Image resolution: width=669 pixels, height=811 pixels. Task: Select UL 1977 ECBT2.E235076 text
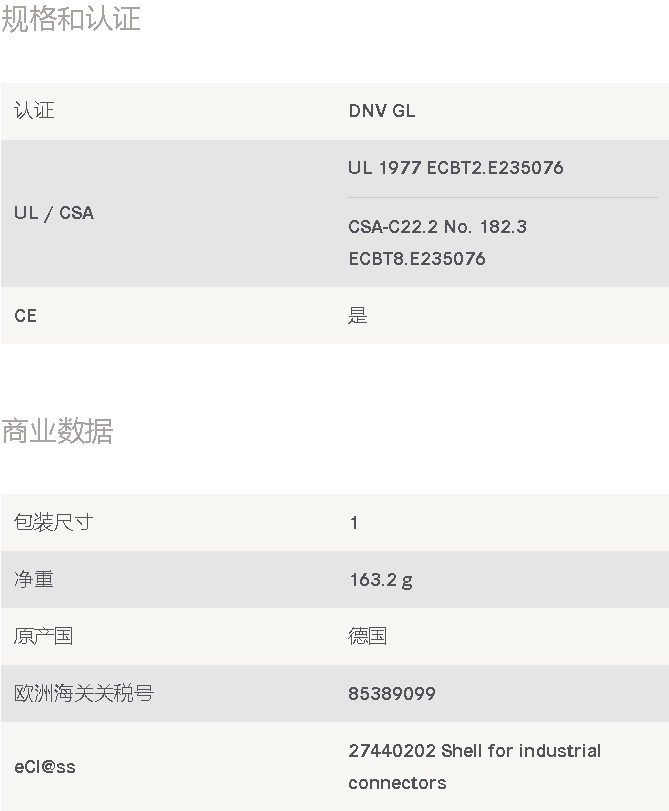[456, 168]
